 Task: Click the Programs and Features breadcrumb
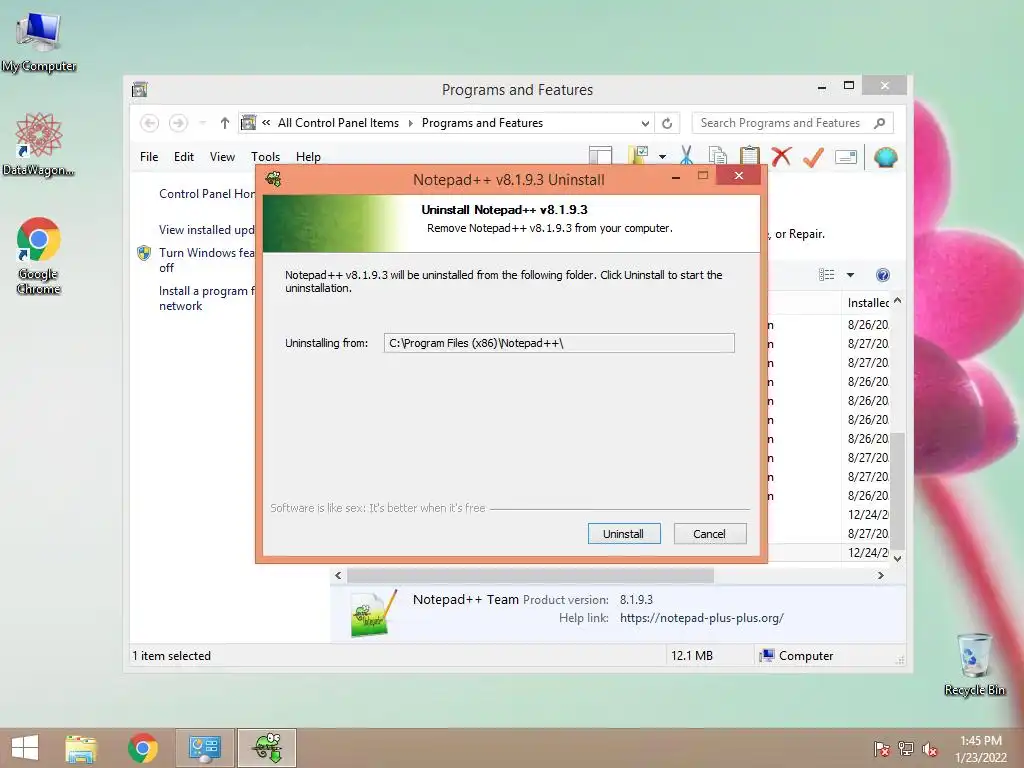tap(482, 123)
